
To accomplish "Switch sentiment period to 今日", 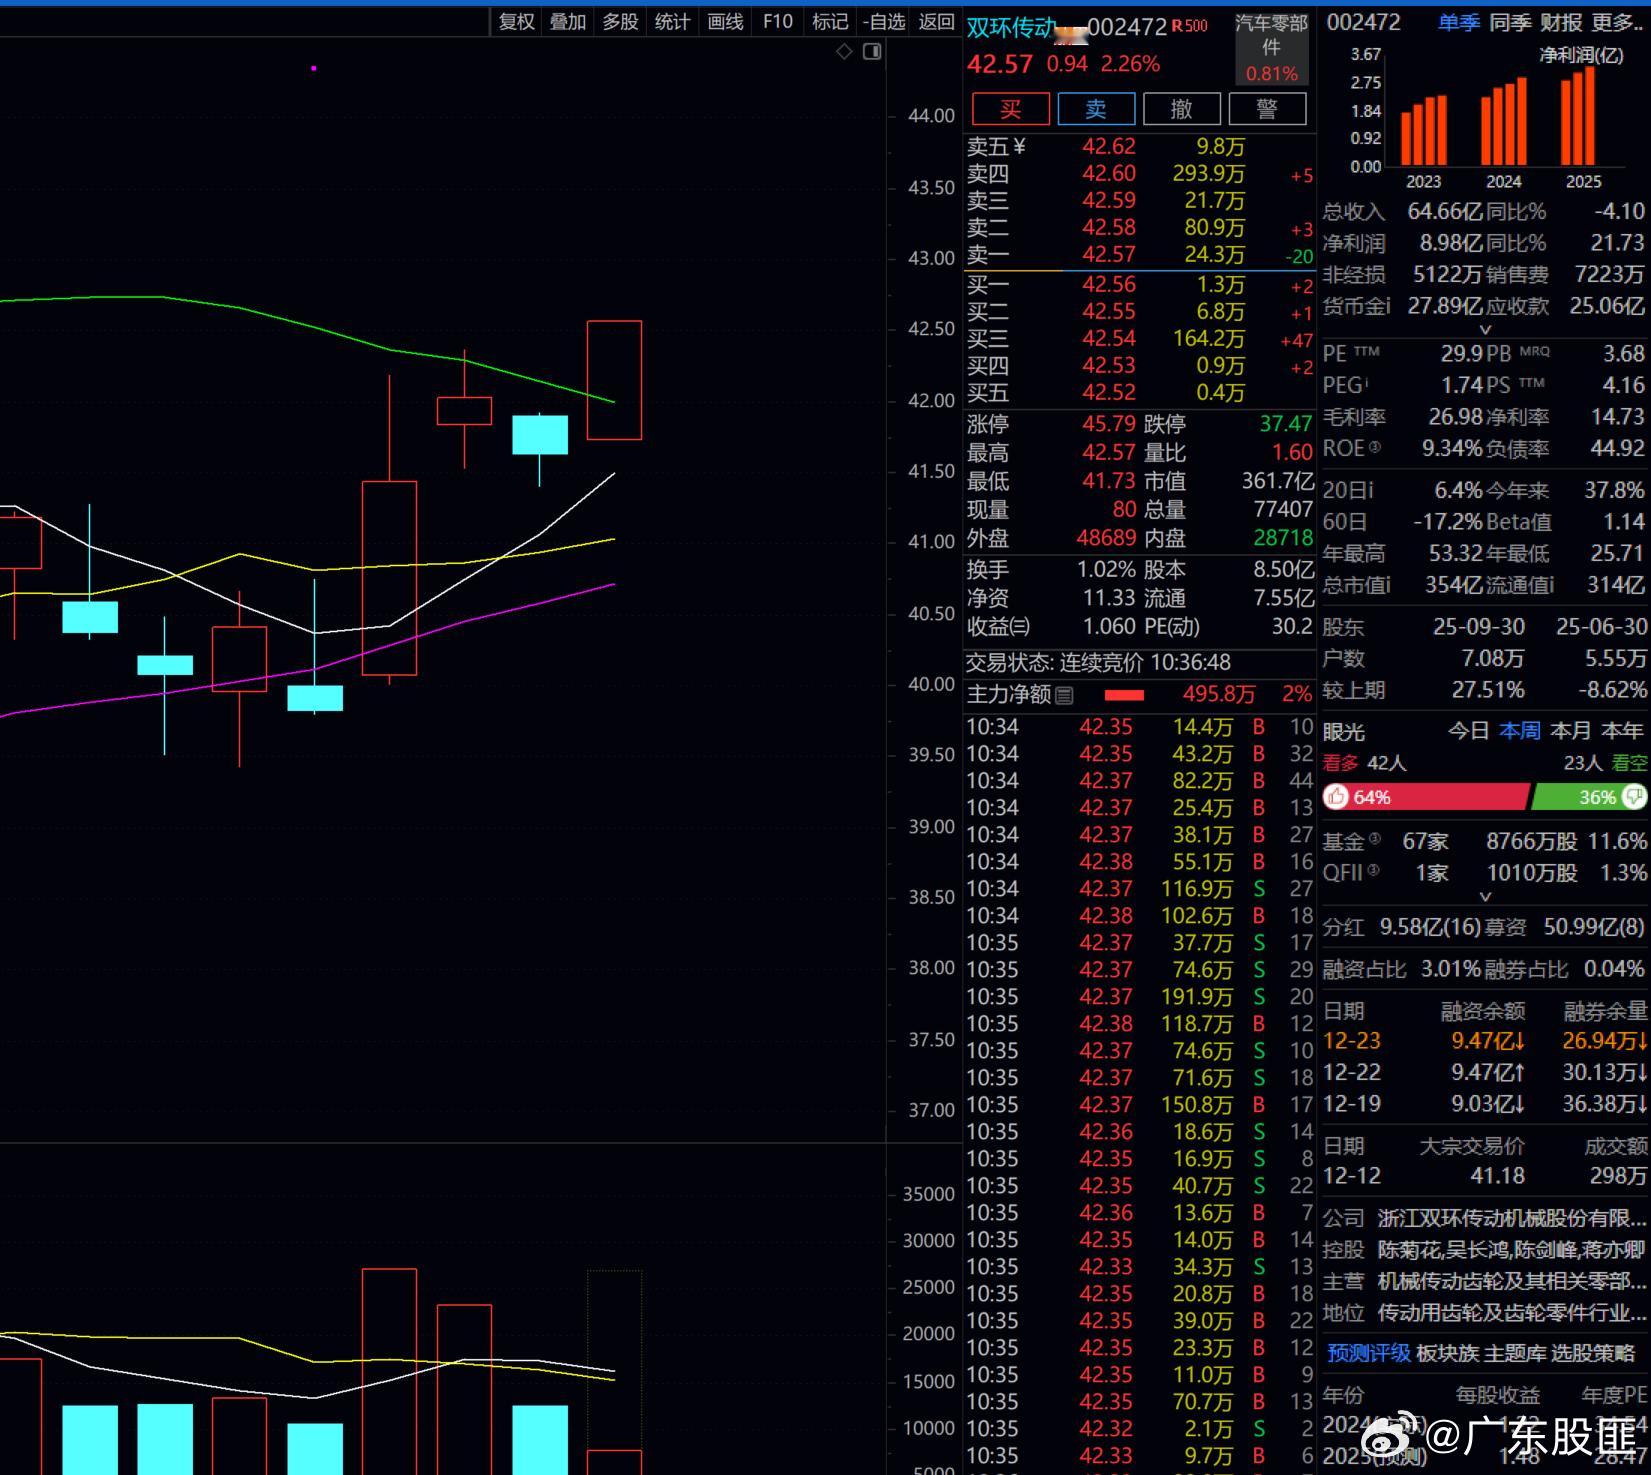I will click(1468, 731).
